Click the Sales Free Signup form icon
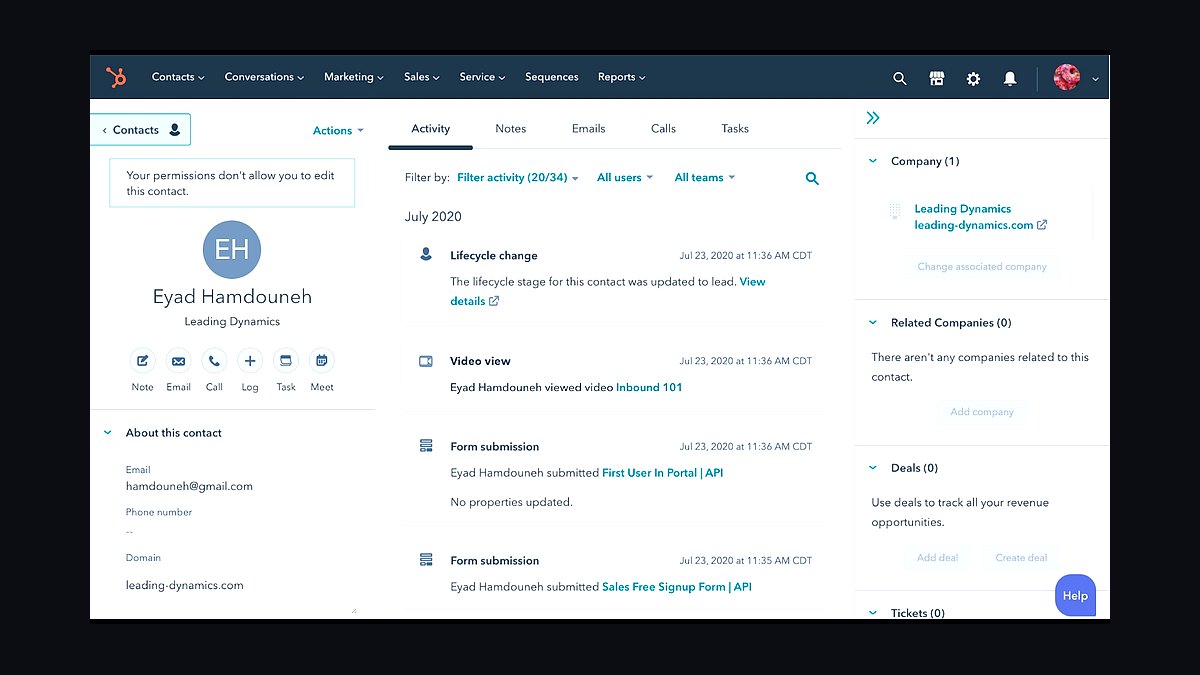Image resolution: width=1200 pixels, height=675 pixels. 426,560
